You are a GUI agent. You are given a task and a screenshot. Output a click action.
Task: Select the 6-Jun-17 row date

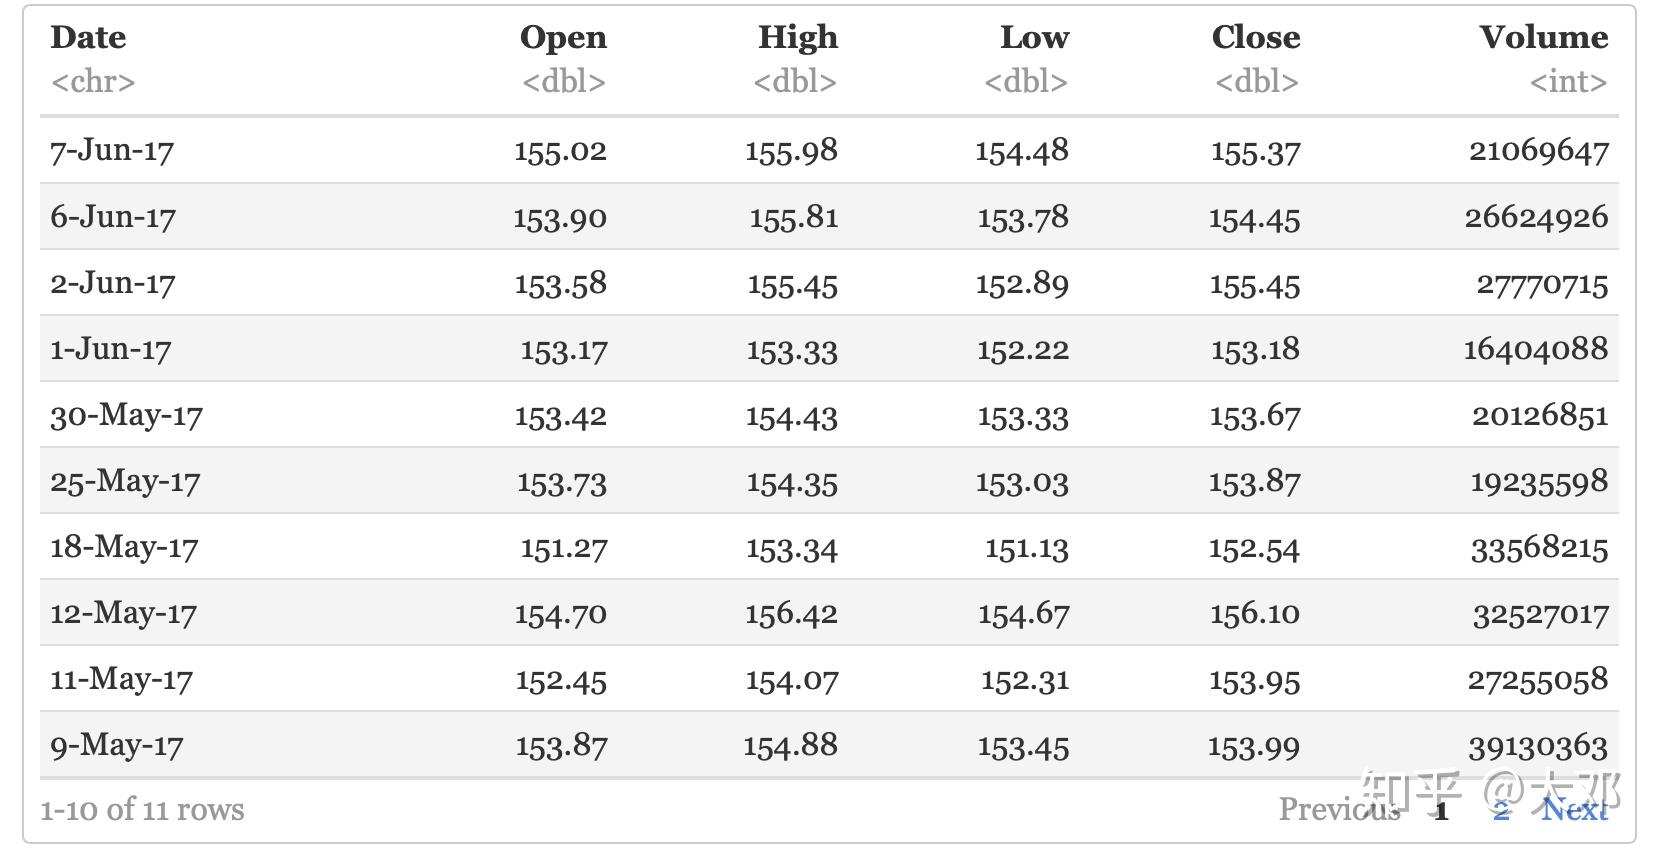pos(113,217)
